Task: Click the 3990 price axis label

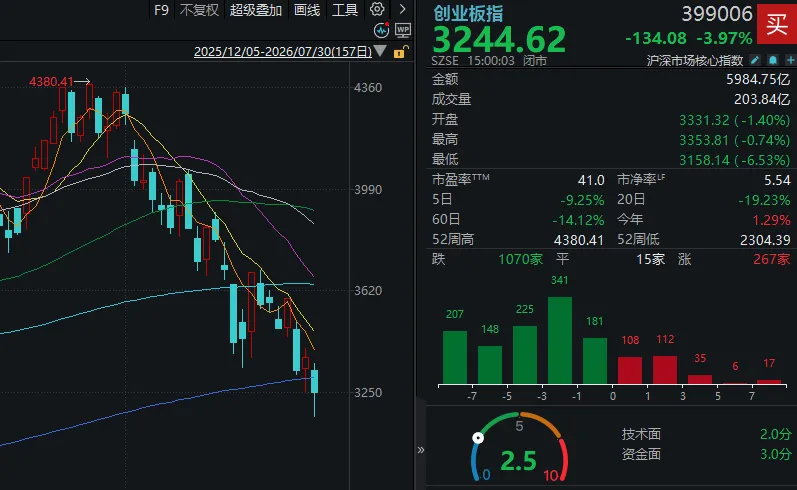Action: tap(368, 190)
